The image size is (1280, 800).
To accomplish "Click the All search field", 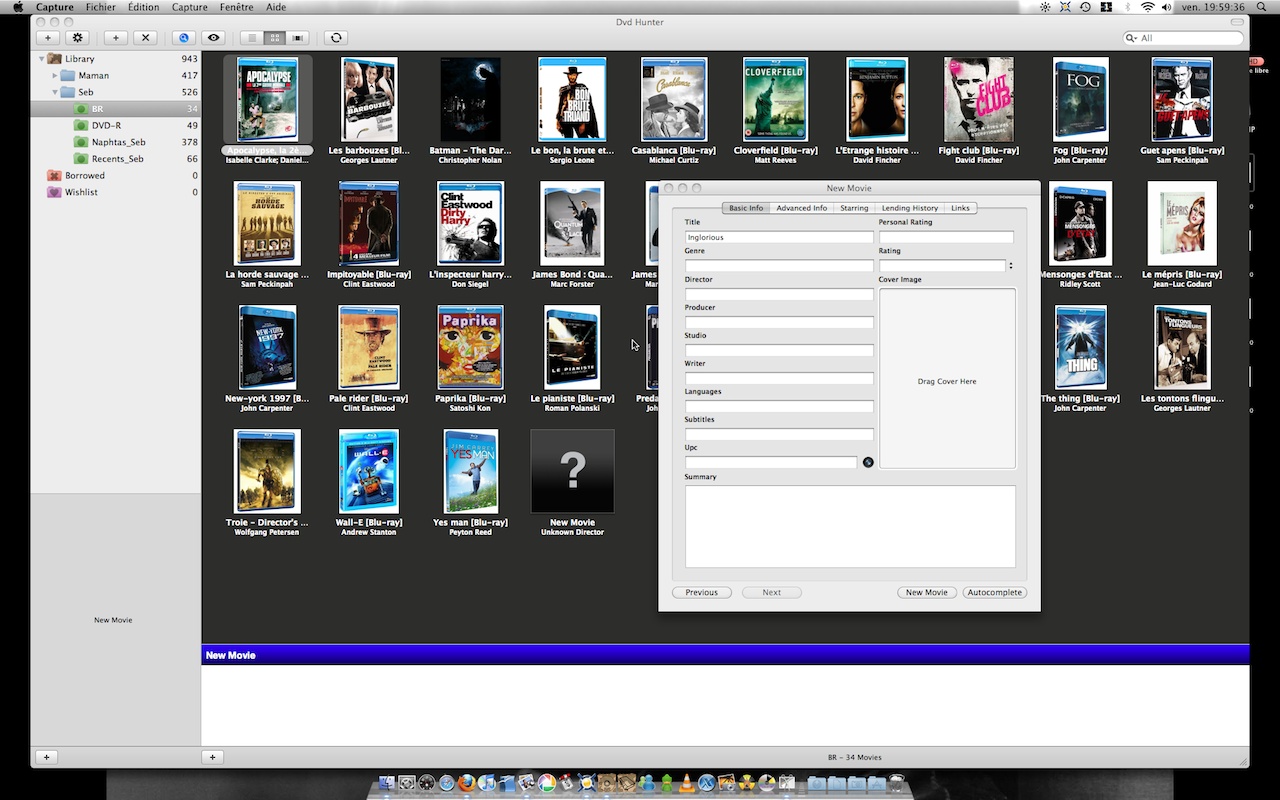I will [1183, 38].
